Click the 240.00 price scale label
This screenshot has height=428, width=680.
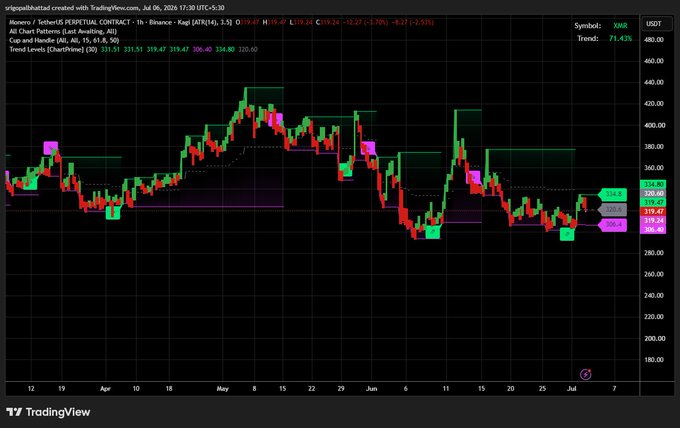click(654, 295)
